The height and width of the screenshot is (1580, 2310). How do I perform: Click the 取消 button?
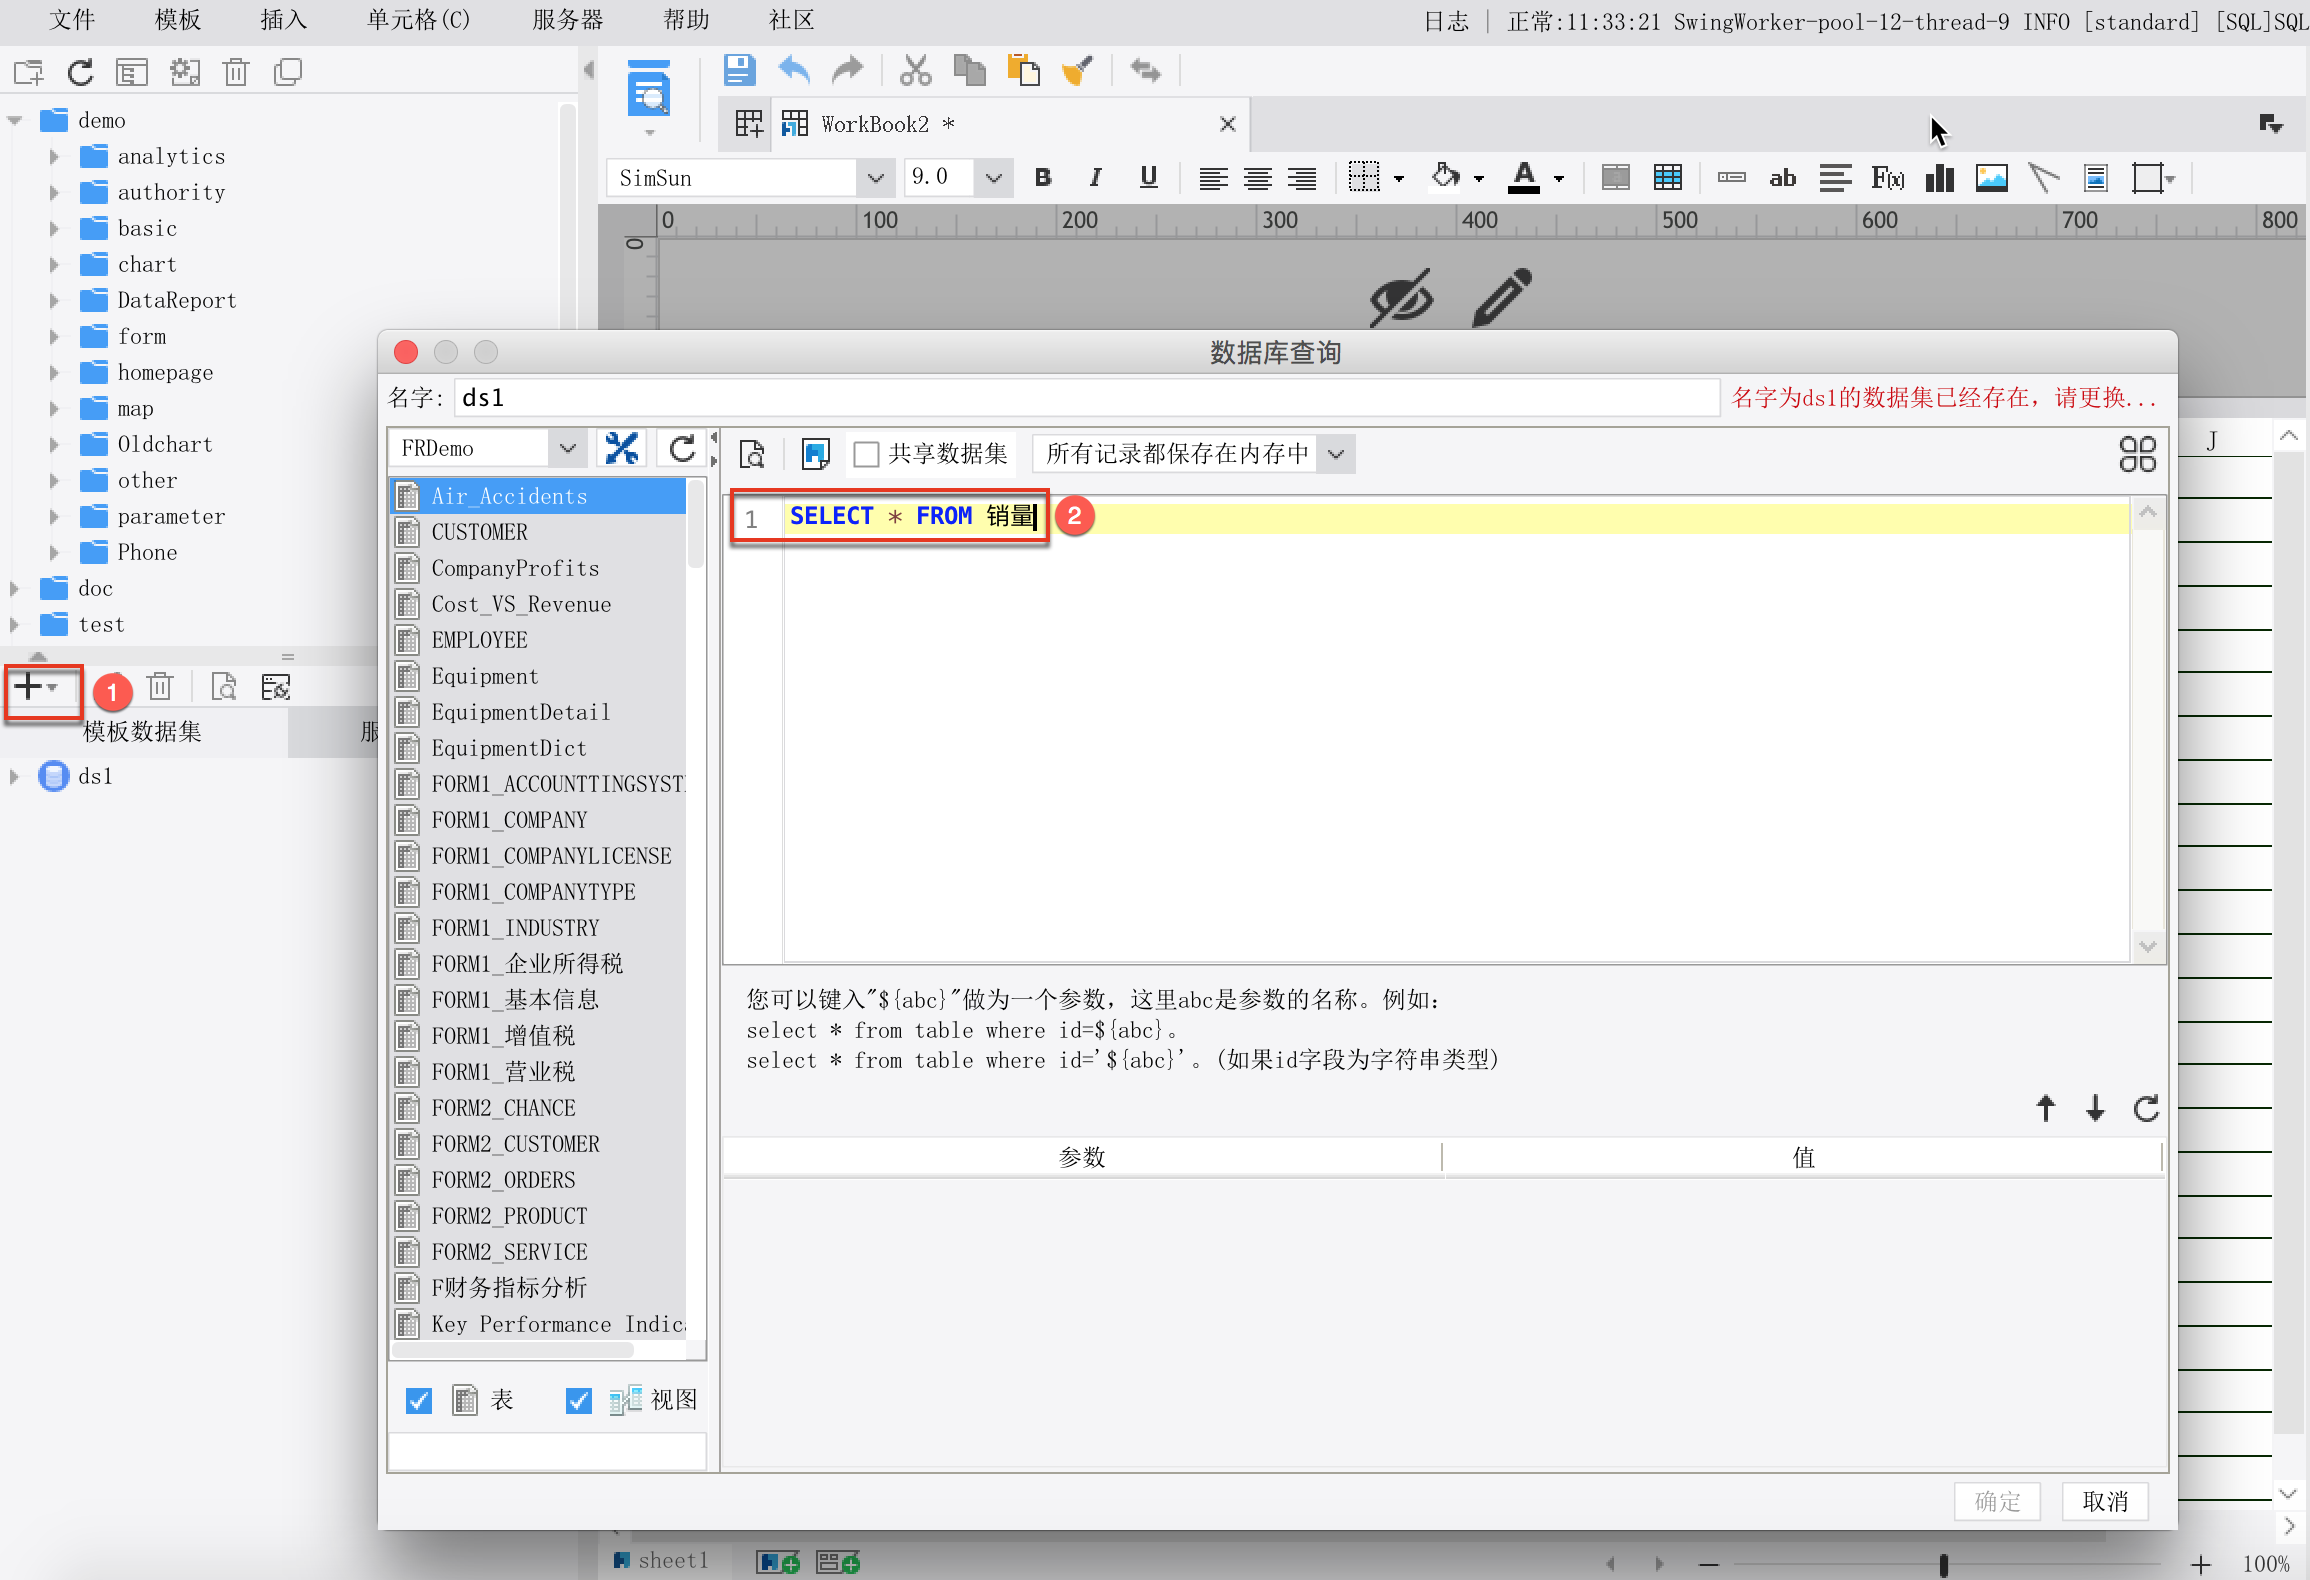(2104, 1501)
